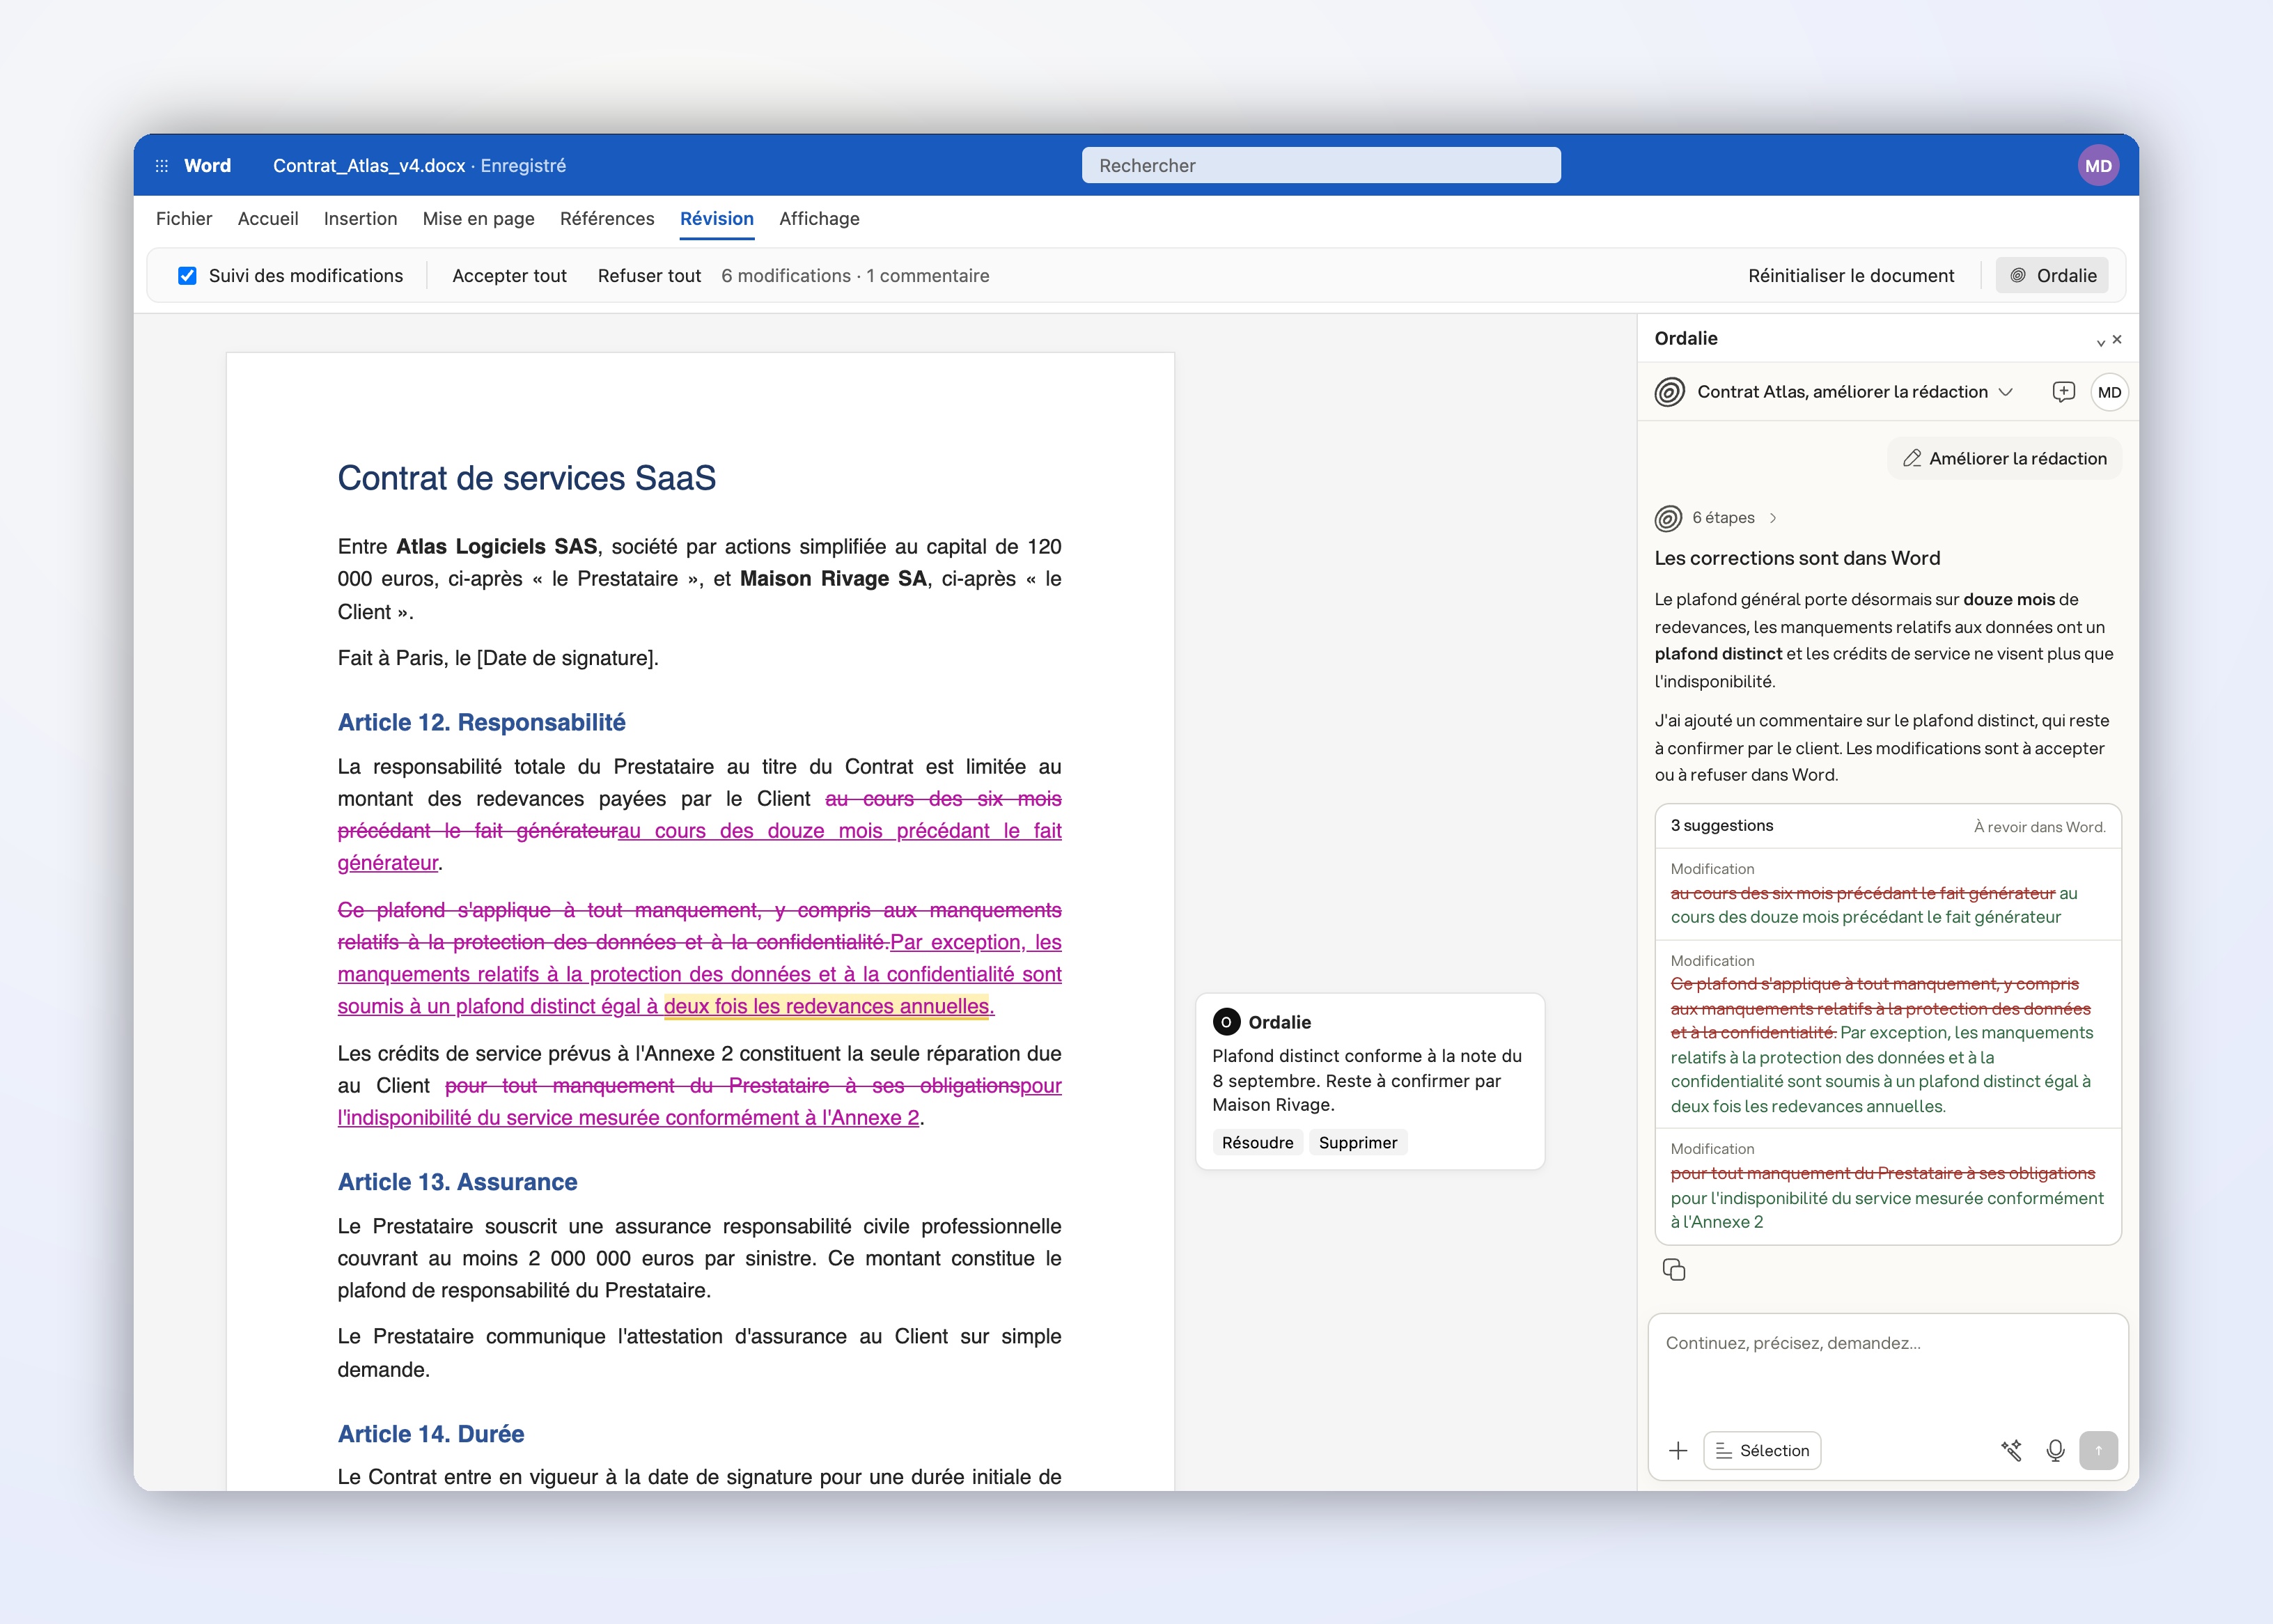Expand the 6 étapes steps list
Image resolution: width=2273 pixels, height=1624 pixels.
(x=1734, y=518)
